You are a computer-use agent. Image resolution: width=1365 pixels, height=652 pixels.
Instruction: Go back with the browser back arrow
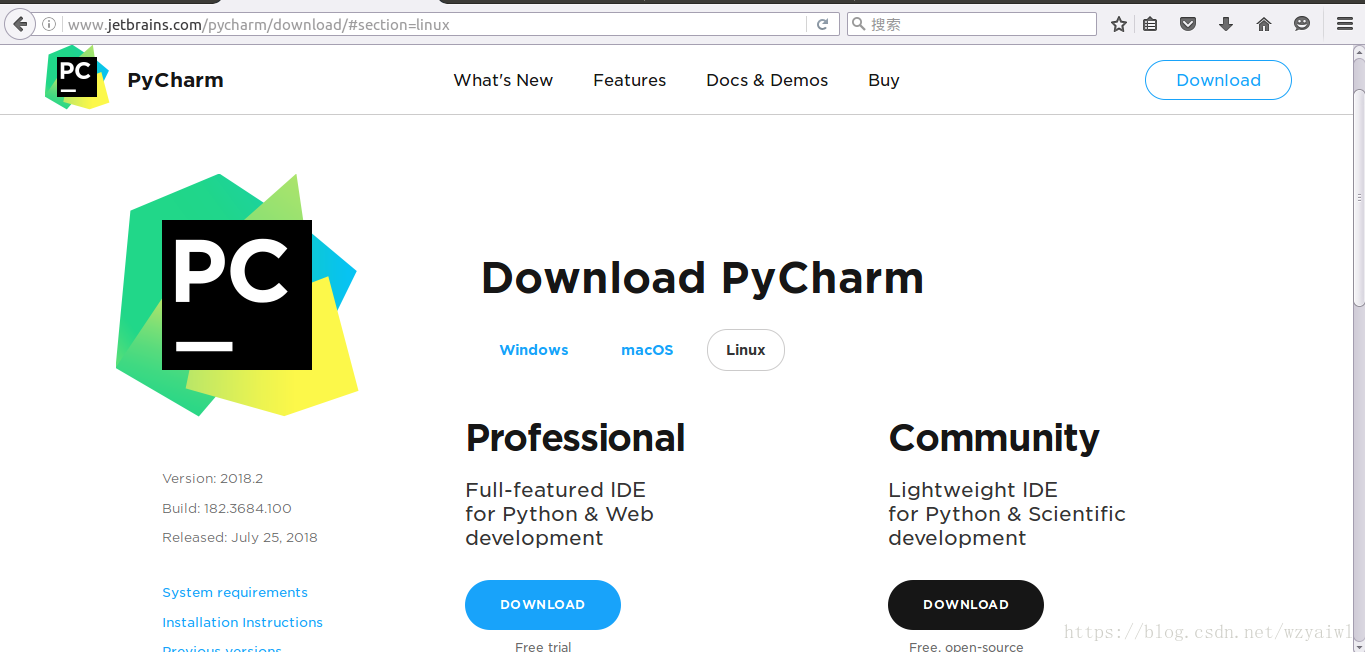[19, 24]
